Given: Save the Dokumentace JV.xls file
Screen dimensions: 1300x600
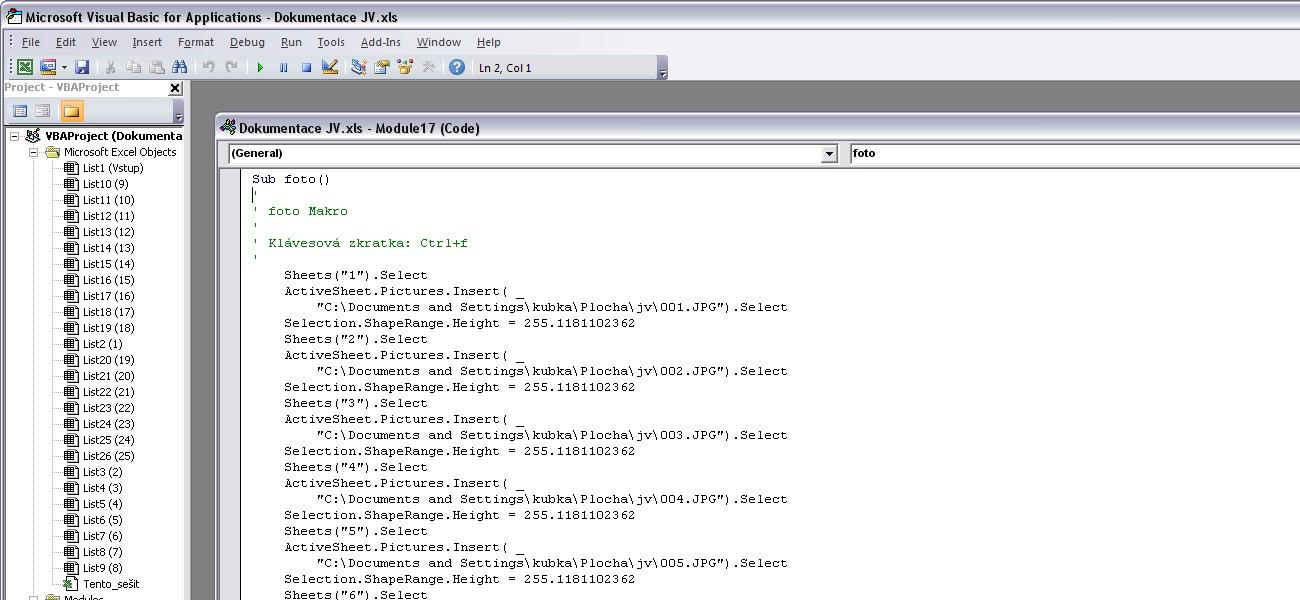Looking at the screenshot, I should (82, 67).
